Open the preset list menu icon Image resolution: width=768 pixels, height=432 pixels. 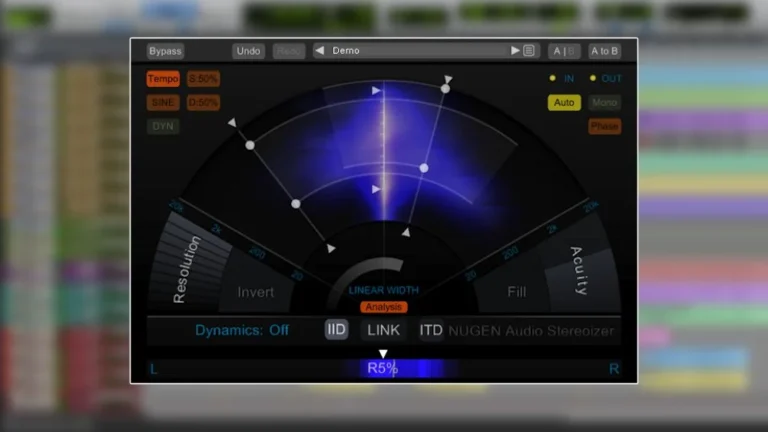click(x=529, y=50)
